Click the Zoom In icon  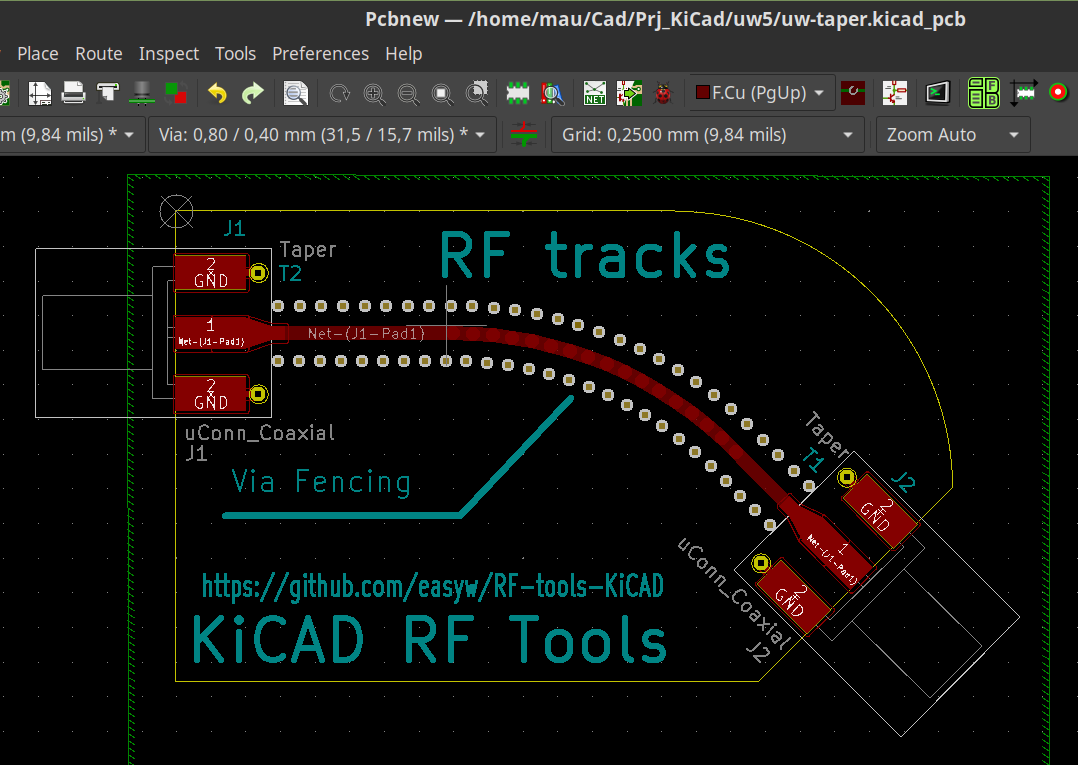coord(374,94)
